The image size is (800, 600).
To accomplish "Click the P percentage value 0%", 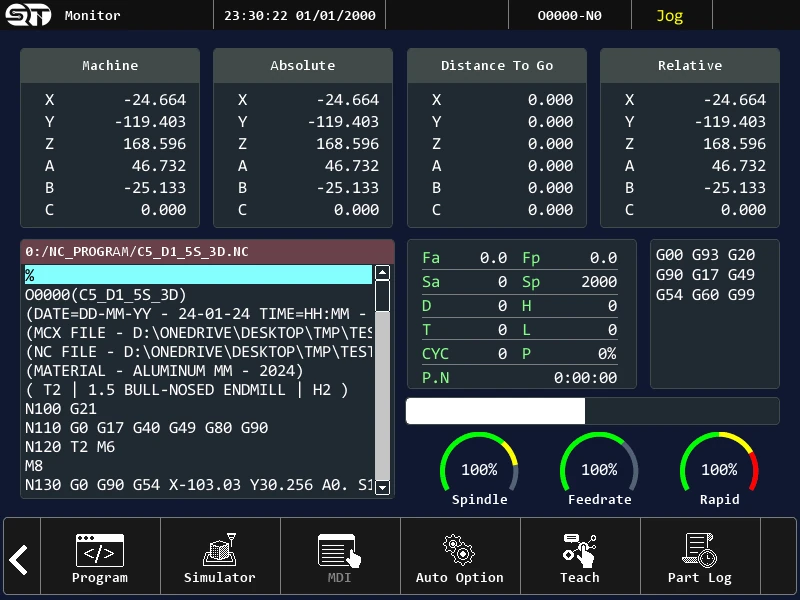I will (607, 354).
